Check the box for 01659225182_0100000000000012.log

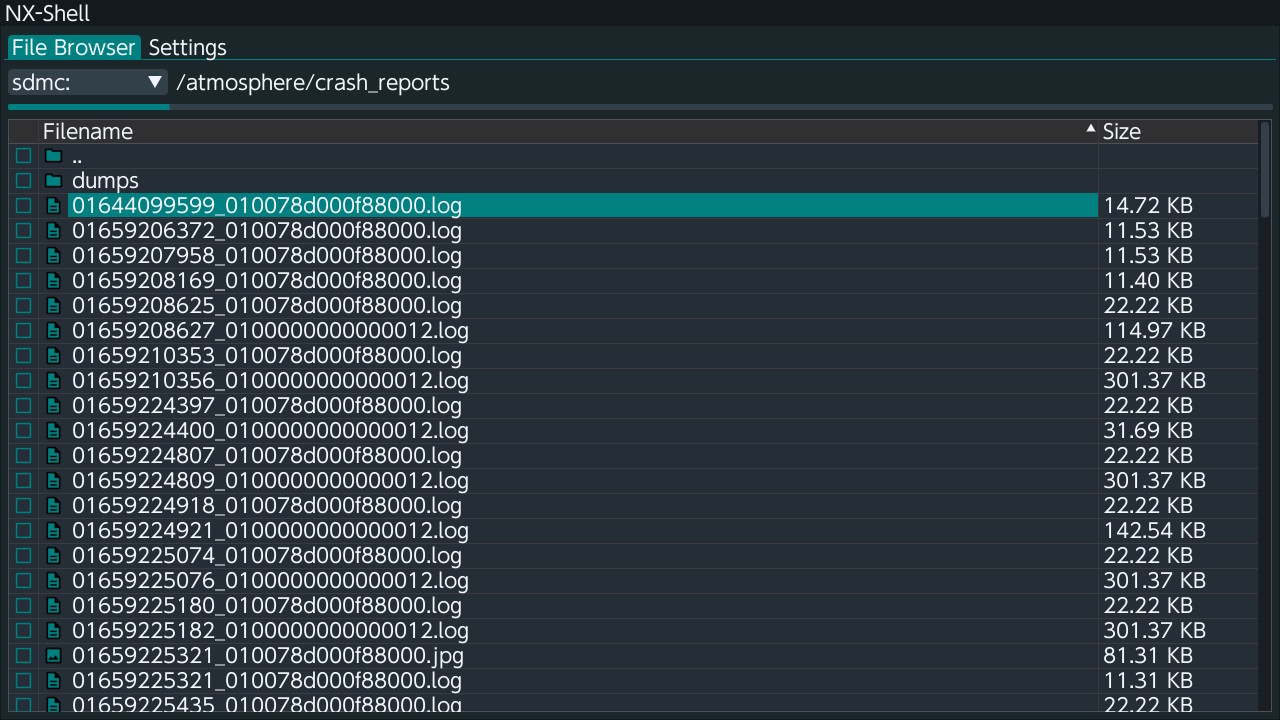click(23, 631)
